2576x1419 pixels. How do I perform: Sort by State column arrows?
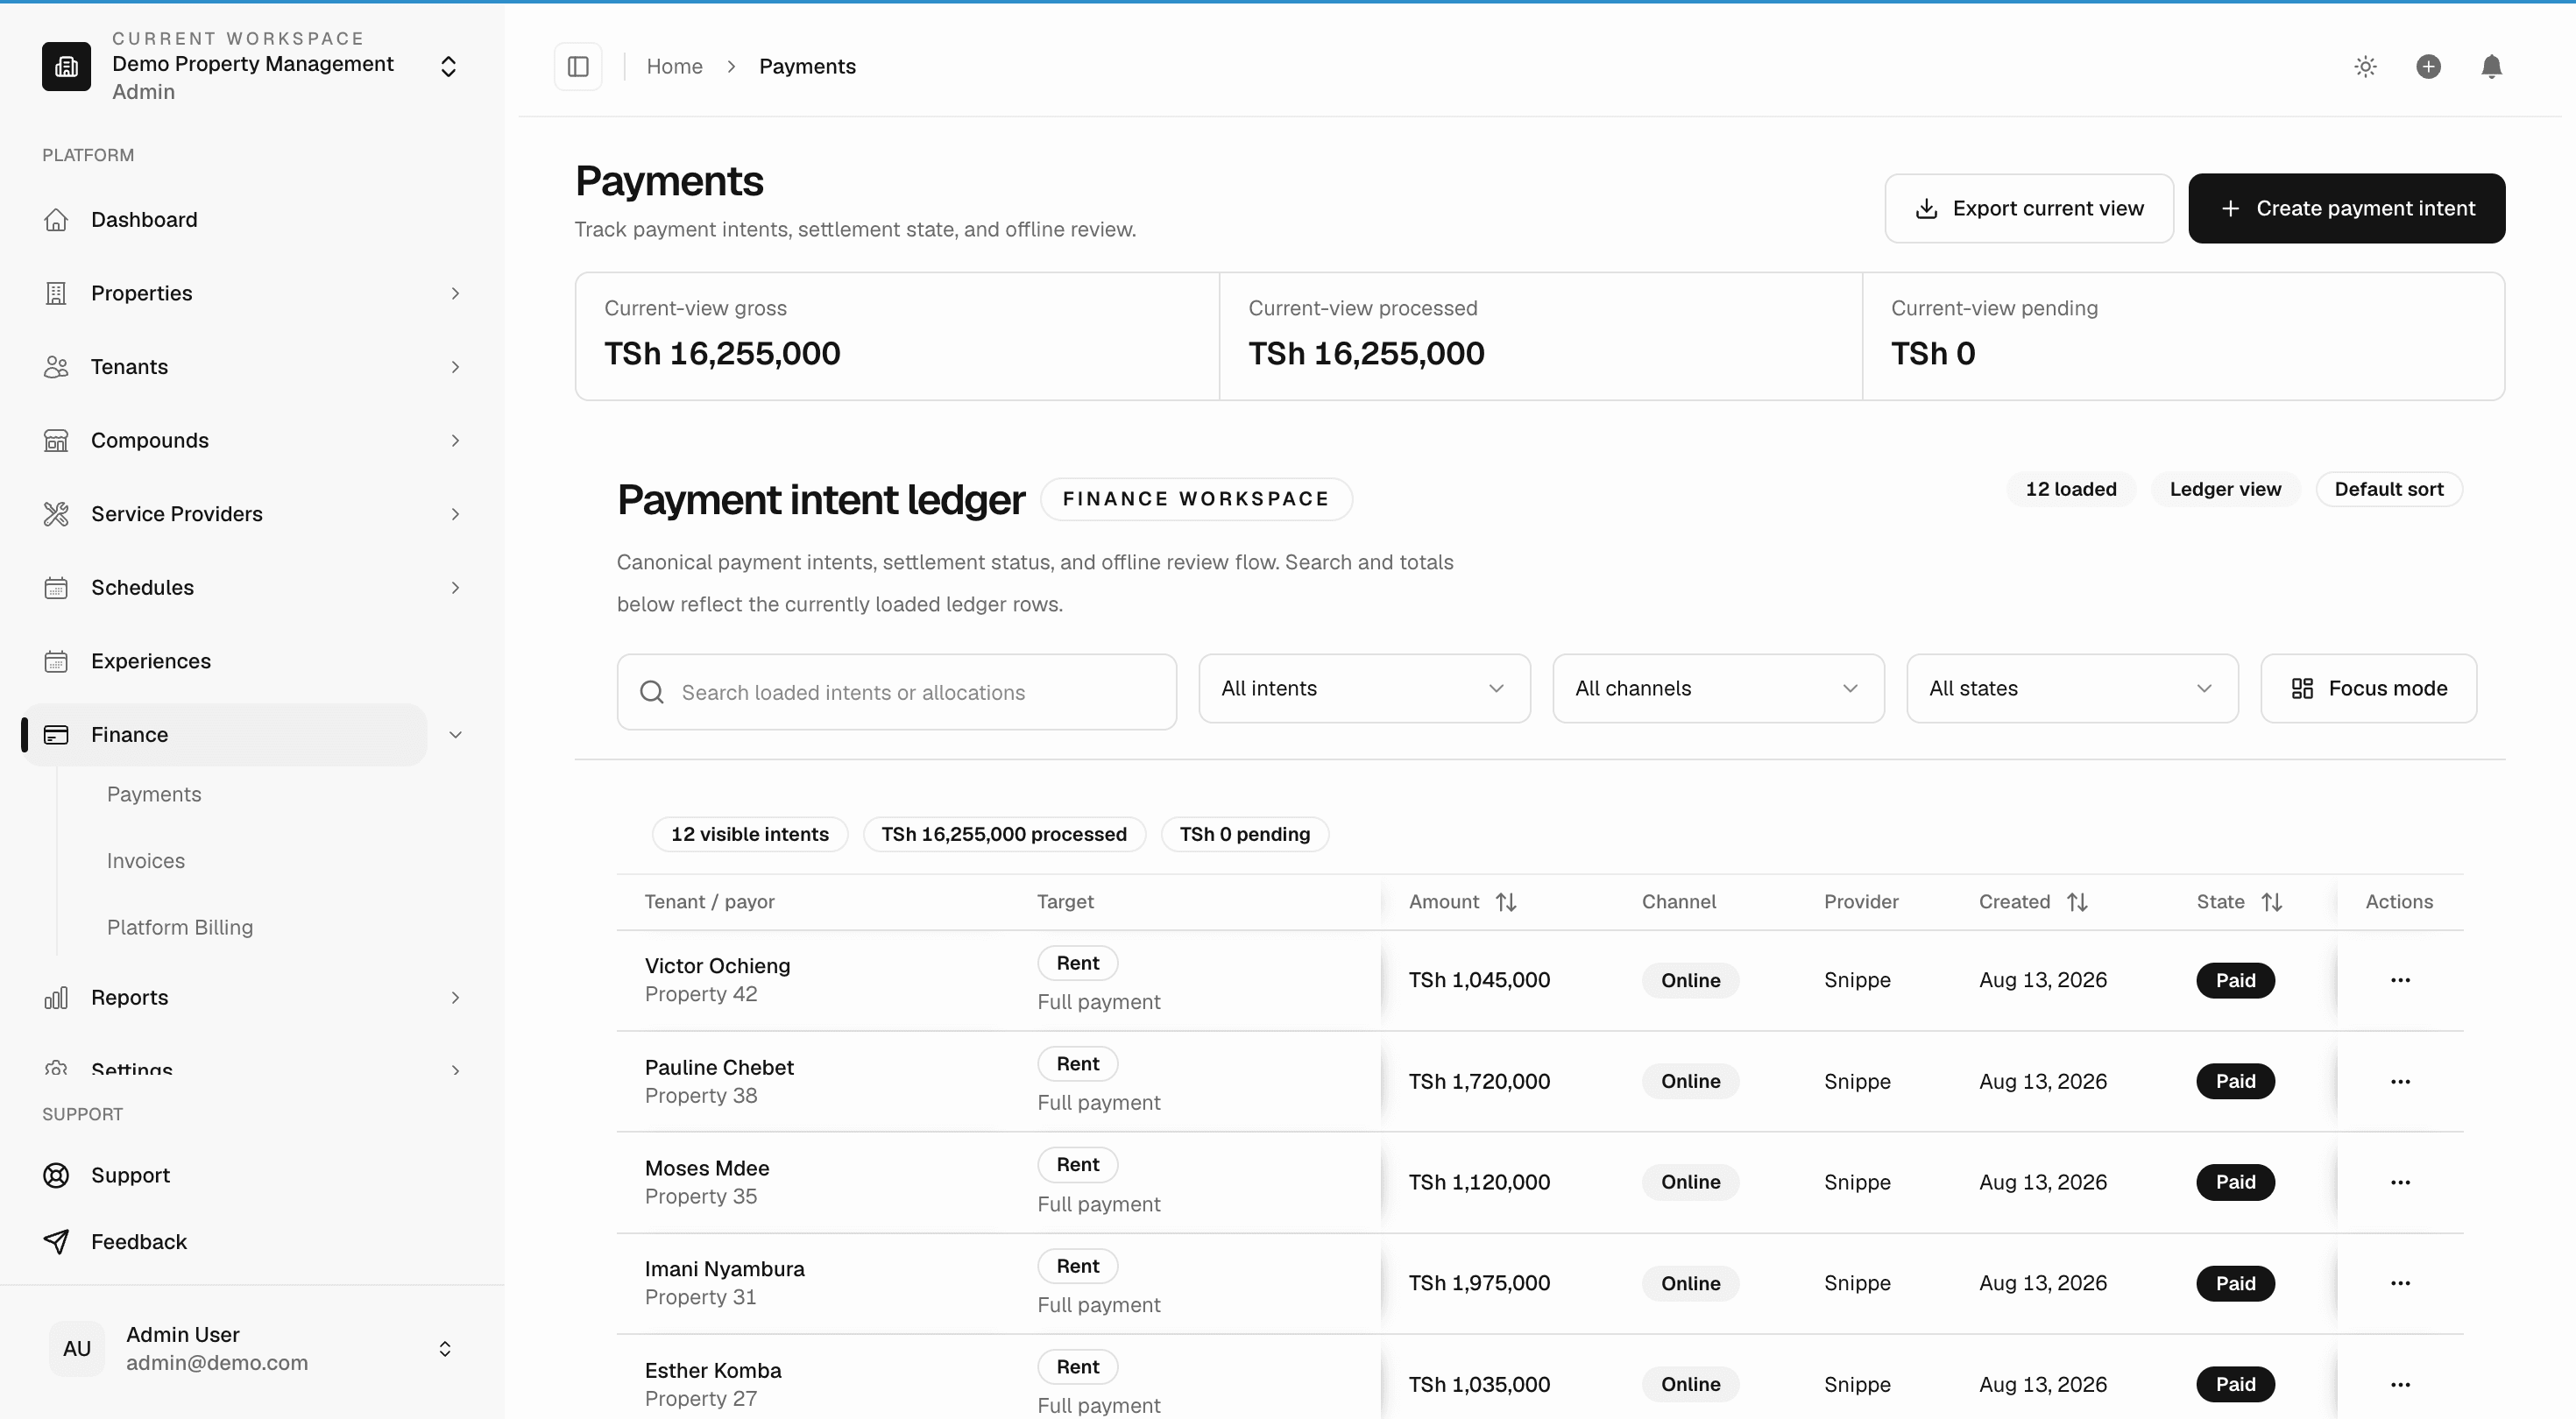(x=2271, y=902)
